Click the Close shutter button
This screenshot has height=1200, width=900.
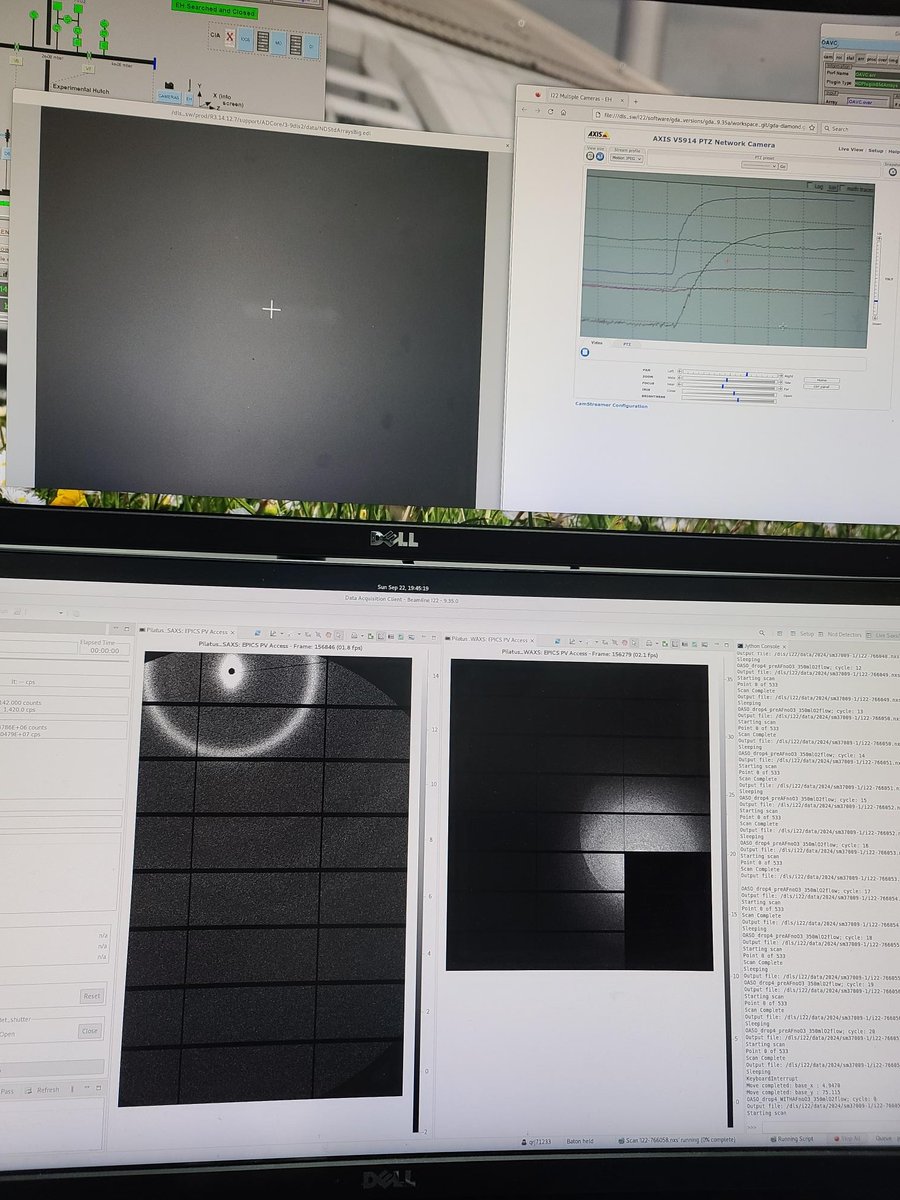(90, 1031)
